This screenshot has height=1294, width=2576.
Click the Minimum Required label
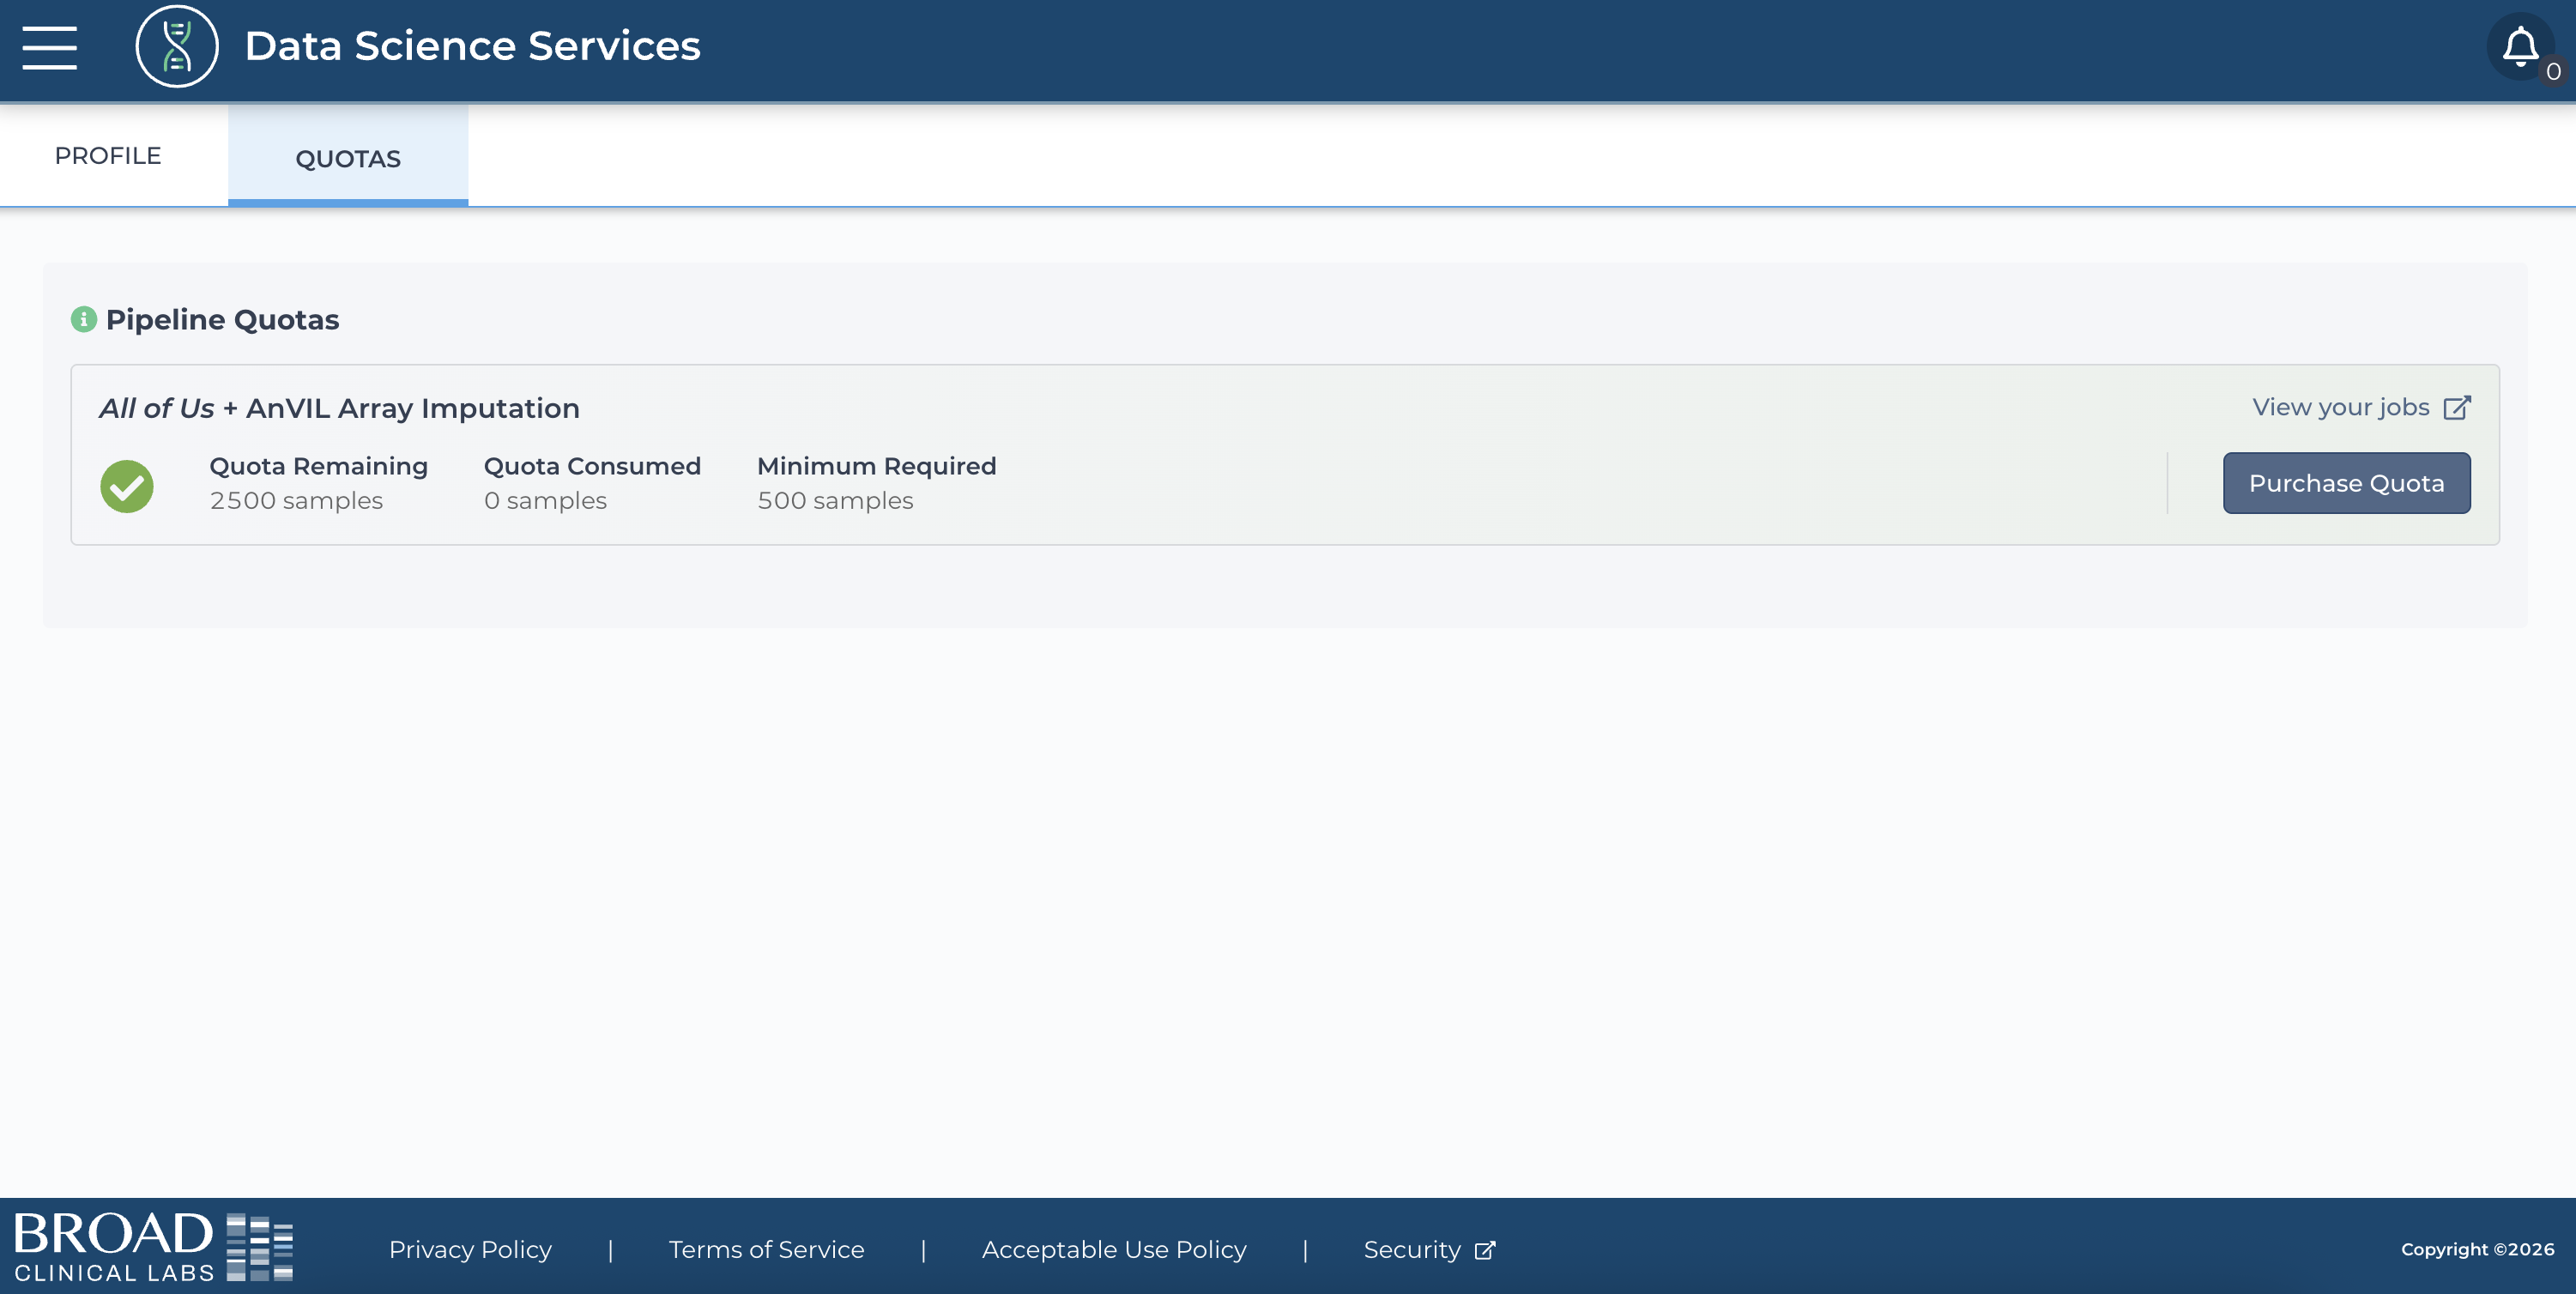876,466
